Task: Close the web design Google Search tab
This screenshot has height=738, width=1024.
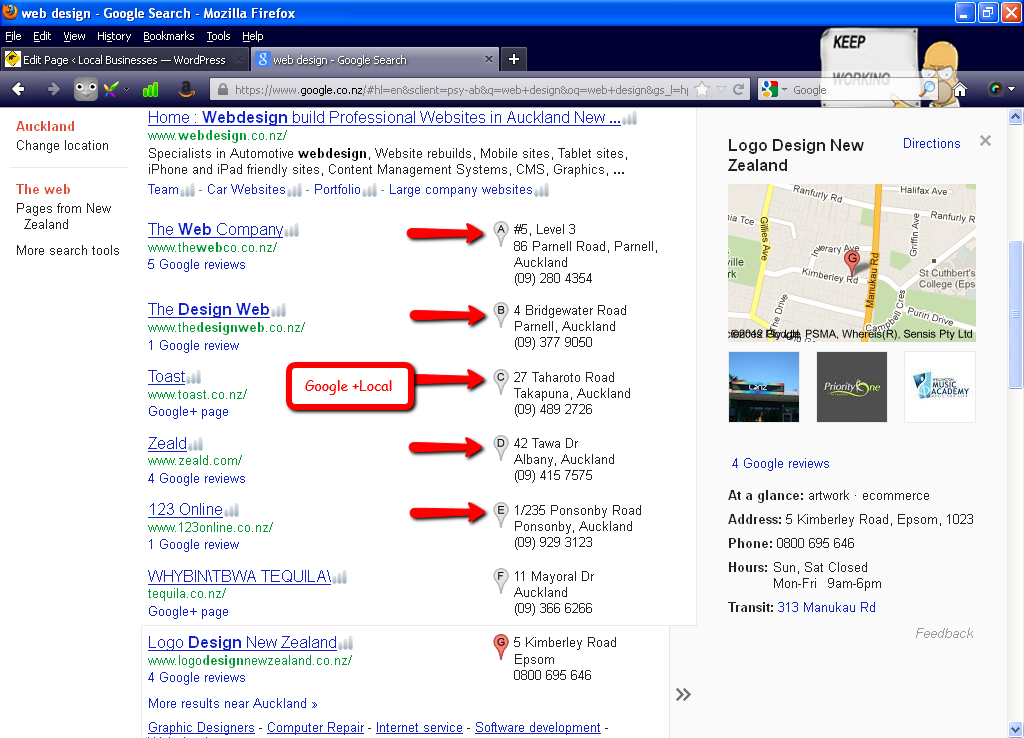Action: 488,59
